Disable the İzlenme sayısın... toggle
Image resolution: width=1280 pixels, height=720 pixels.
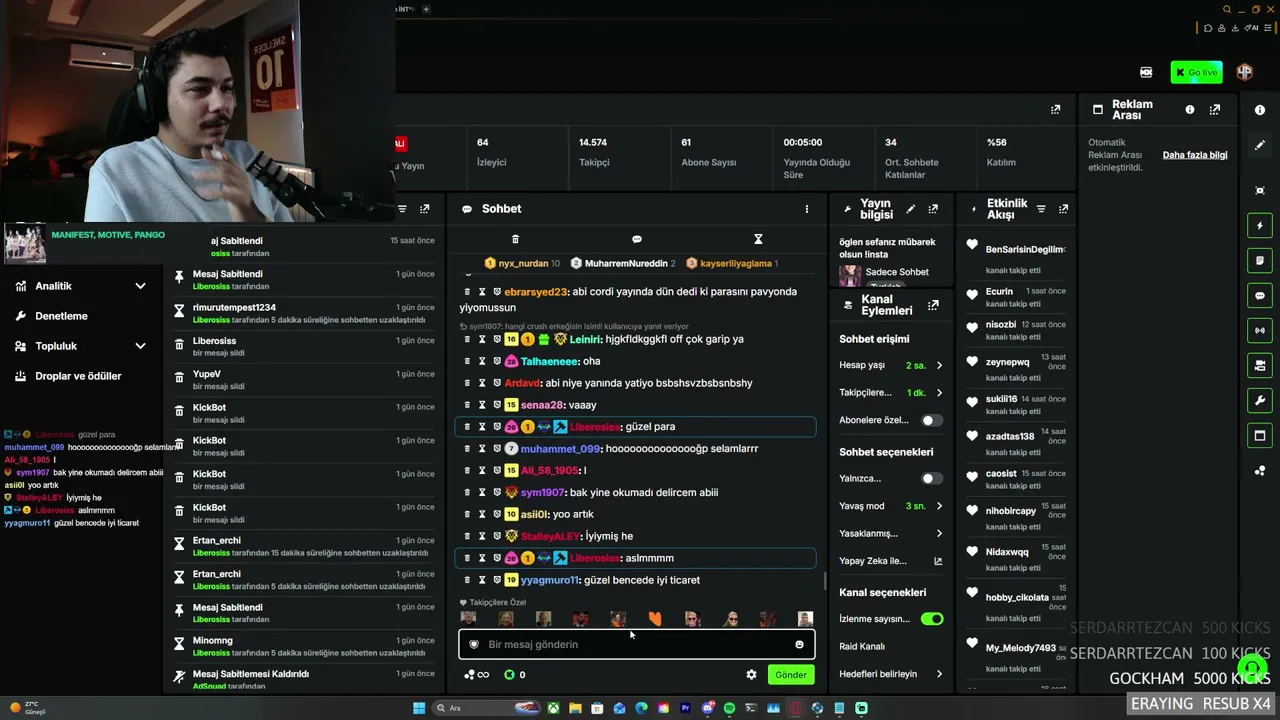point(931,619)
